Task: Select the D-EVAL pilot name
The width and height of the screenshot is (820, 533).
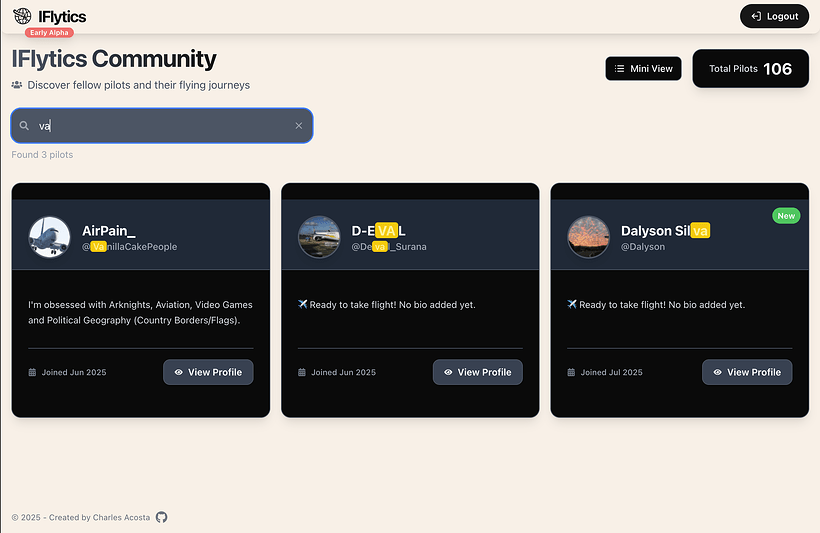Action: pos(378,231)
